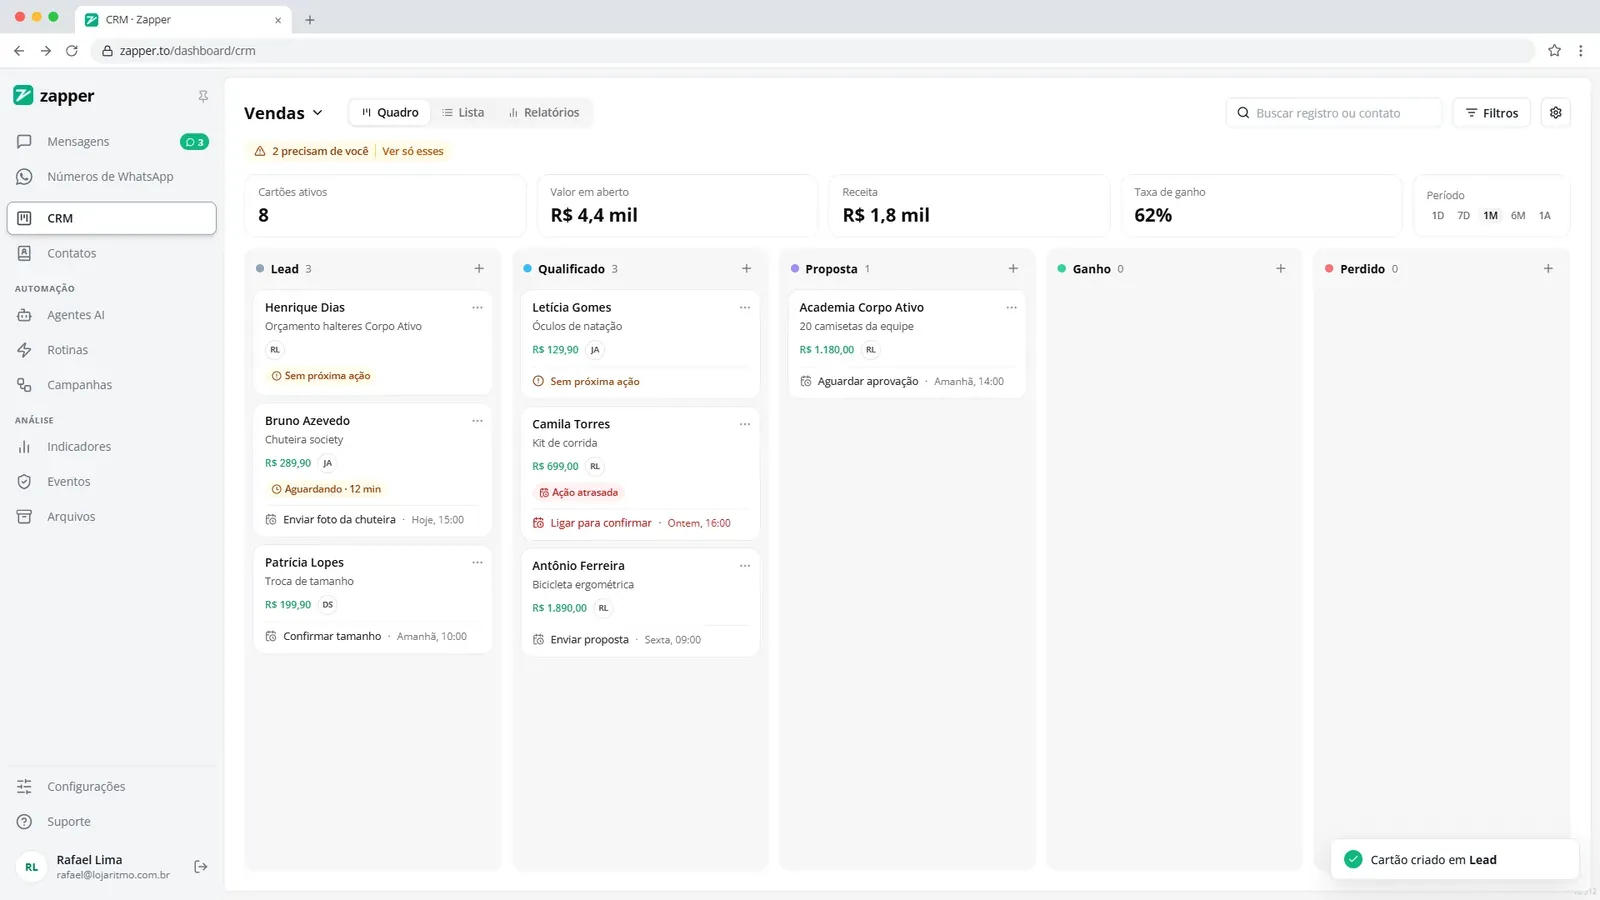1600x900 pixels.
Task: Select the 1D period option
Action: [1438, 216]
